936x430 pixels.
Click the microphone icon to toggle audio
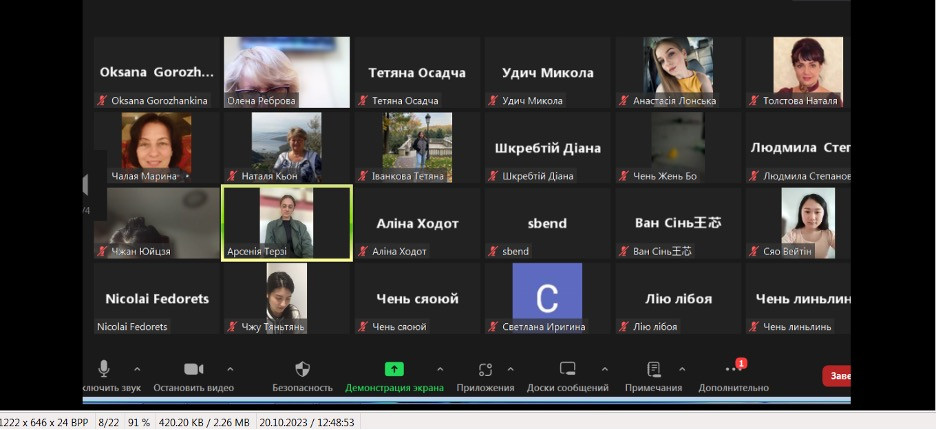(104, 369)
